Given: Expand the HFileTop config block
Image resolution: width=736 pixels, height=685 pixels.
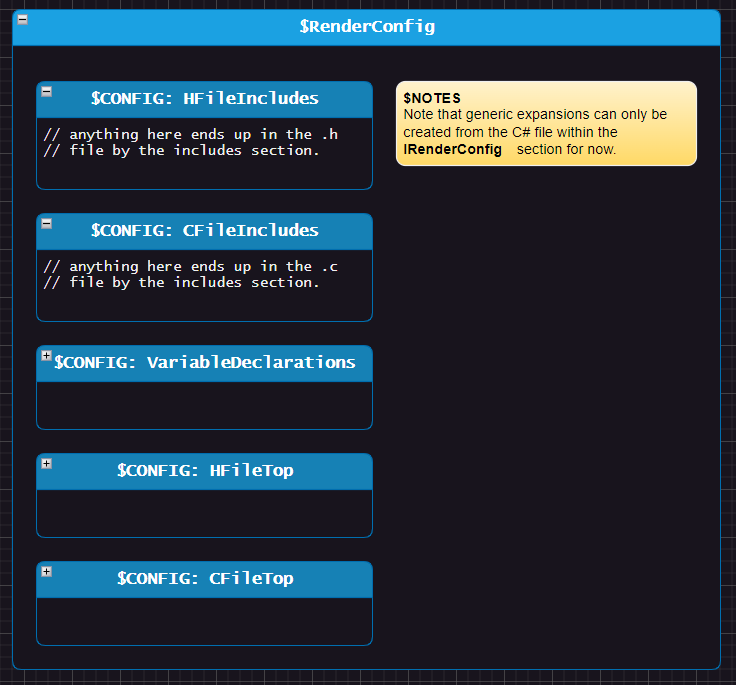Looking at the screenshot, I should pyautogui.click(x=46, y=463).
